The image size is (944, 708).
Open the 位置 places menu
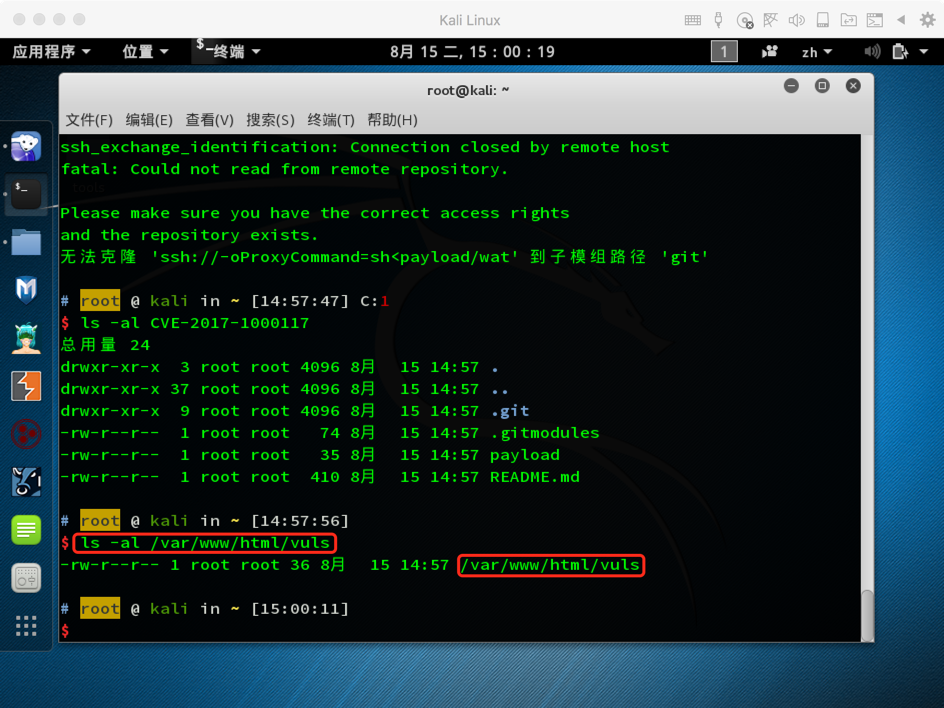[145, 52]
